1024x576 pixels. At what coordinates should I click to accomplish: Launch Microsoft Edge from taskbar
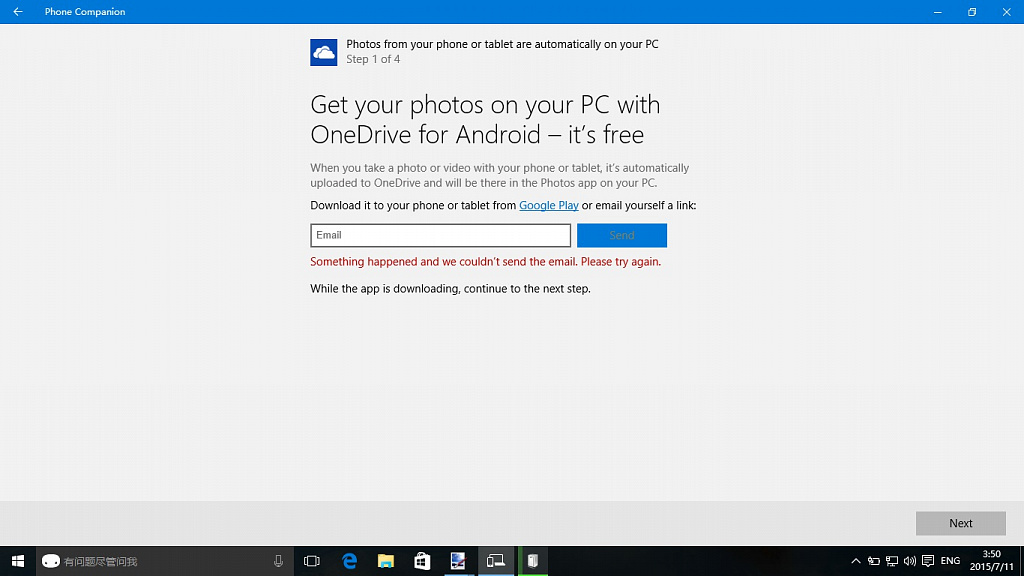click(x=349, y=561)
